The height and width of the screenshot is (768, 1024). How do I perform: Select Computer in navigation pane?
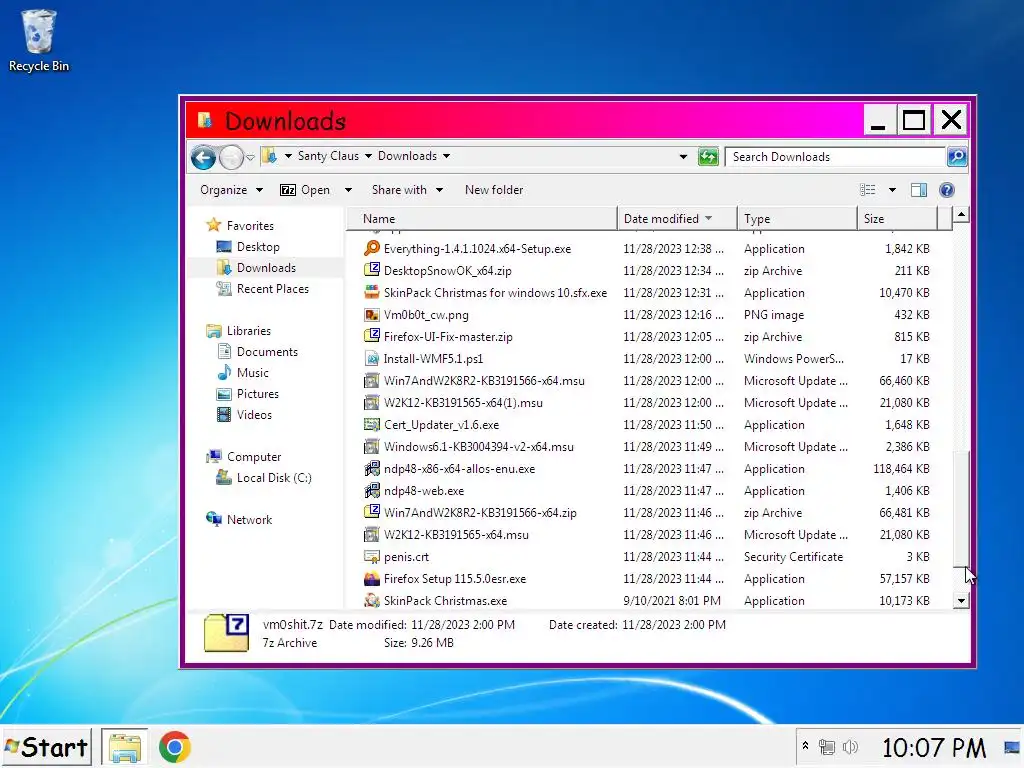click(x=253, y=456)
